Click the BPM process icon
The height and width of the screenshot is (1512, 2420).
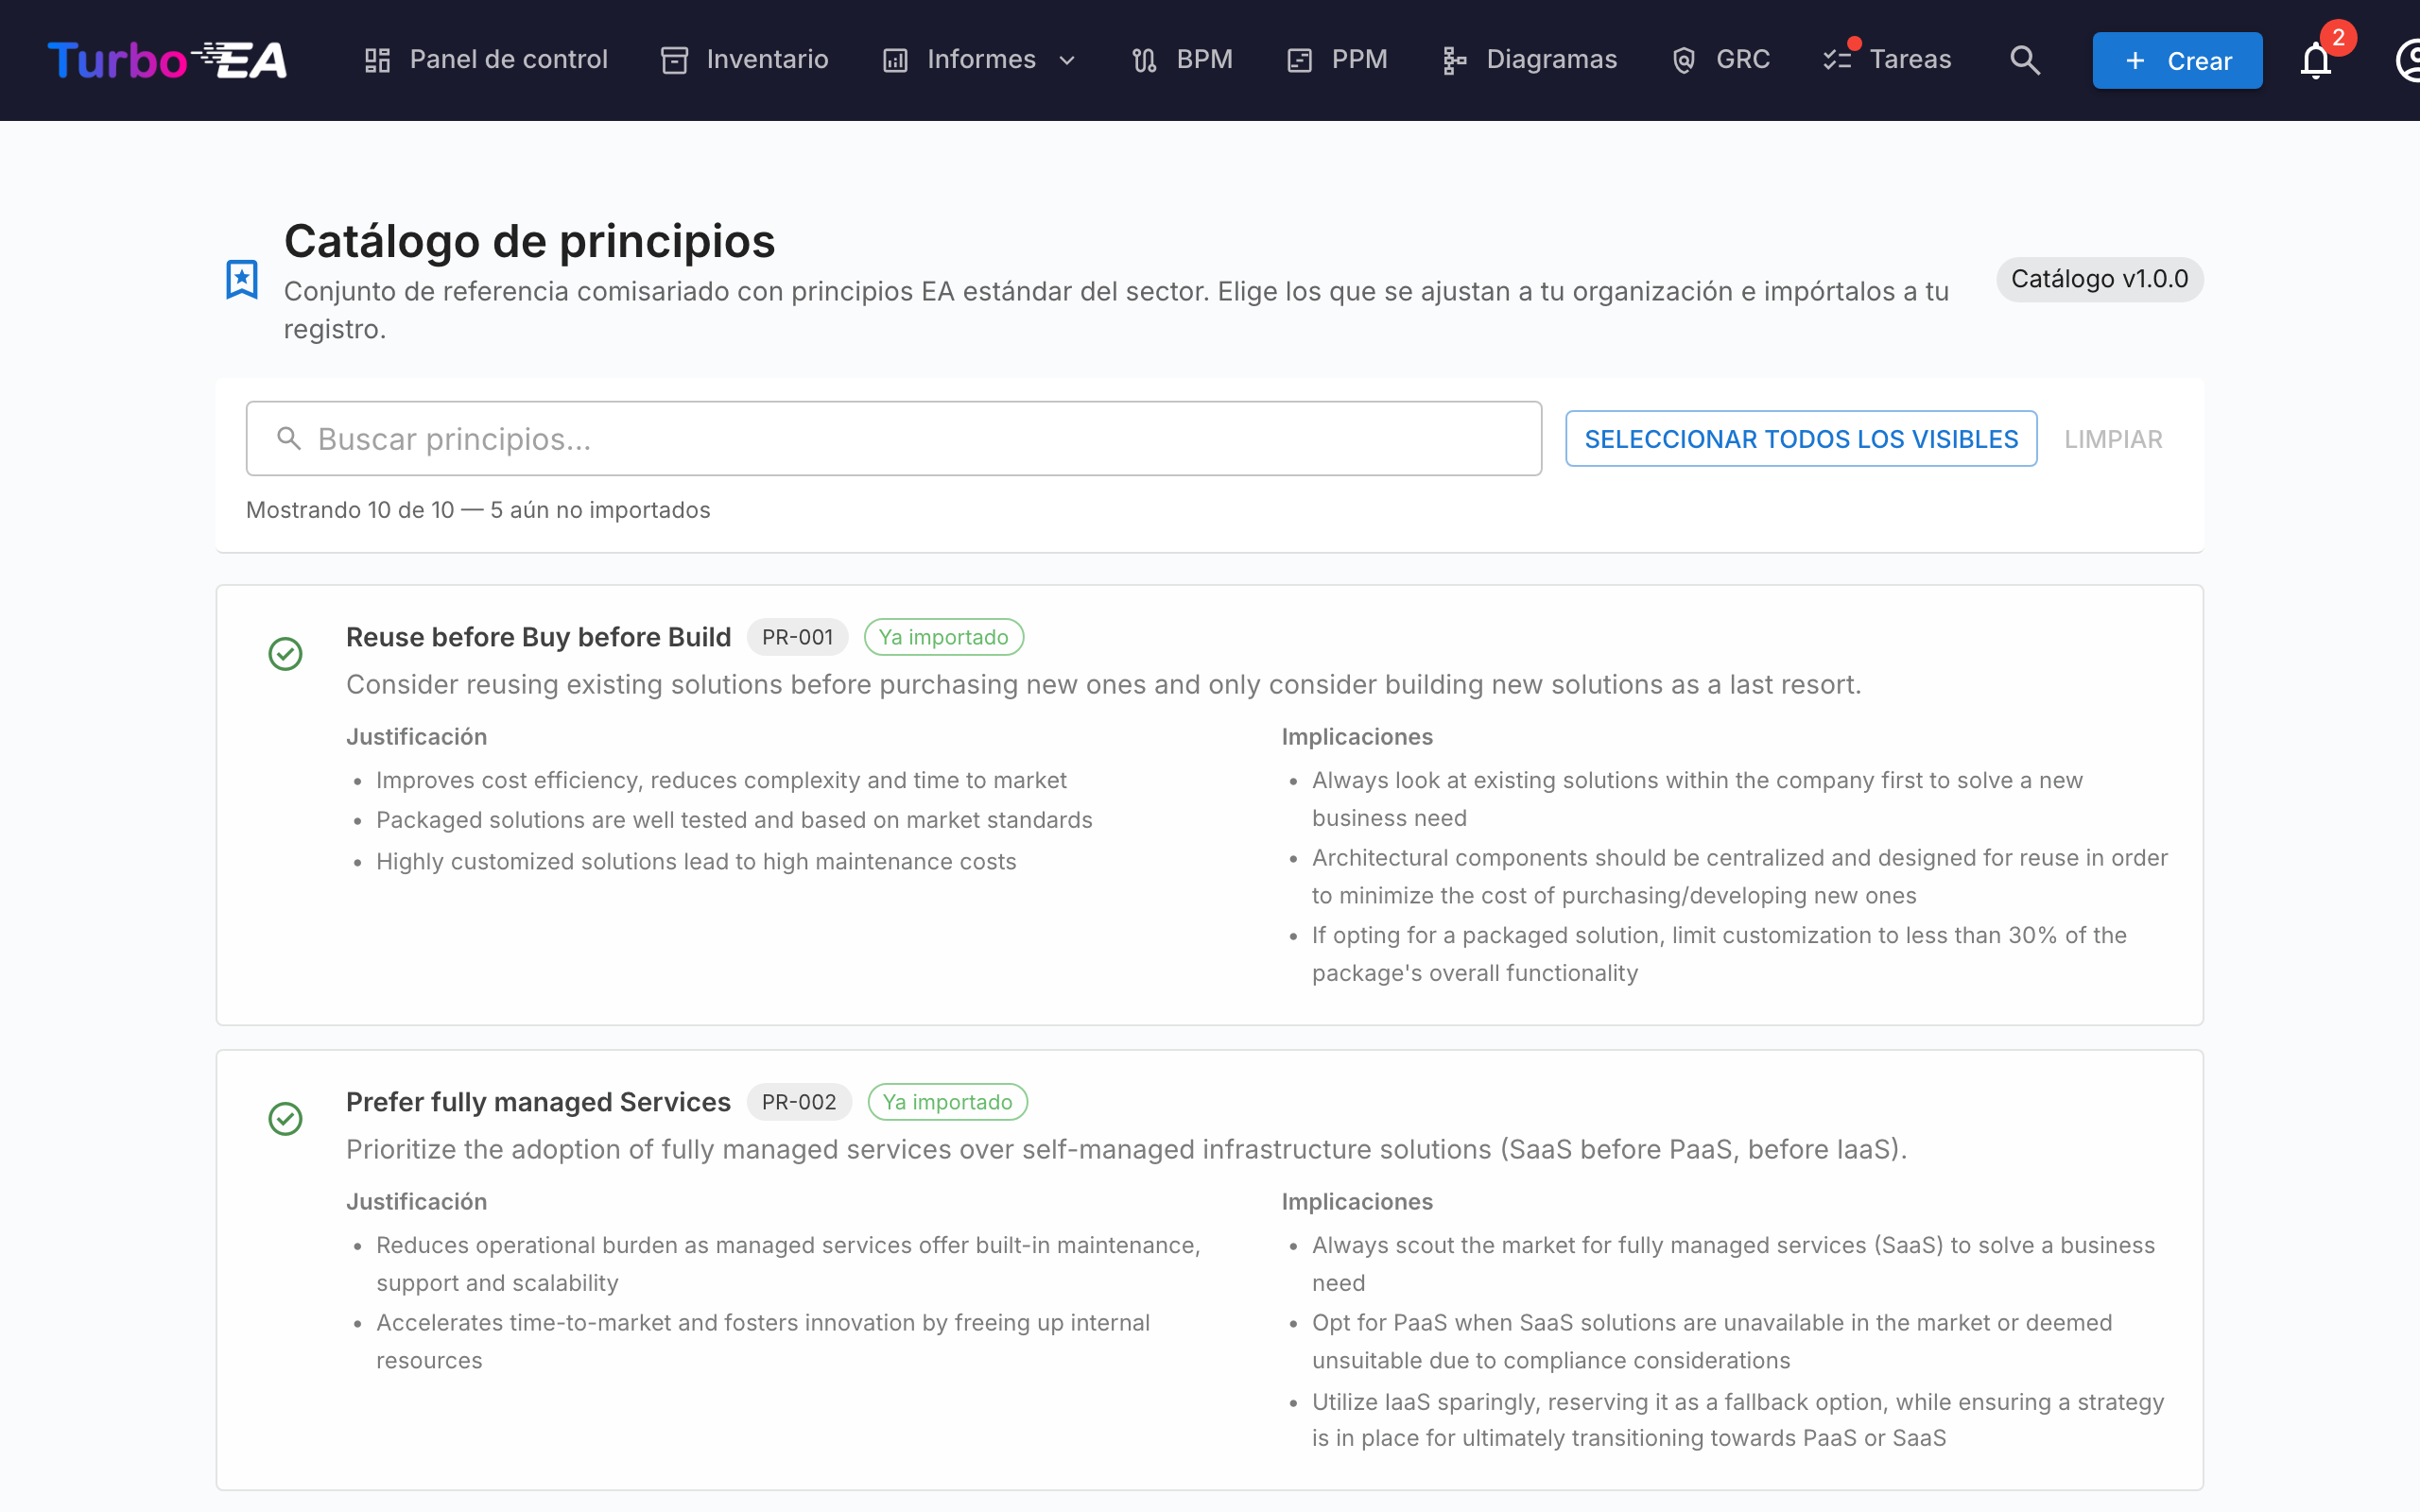click(1144, 60)
